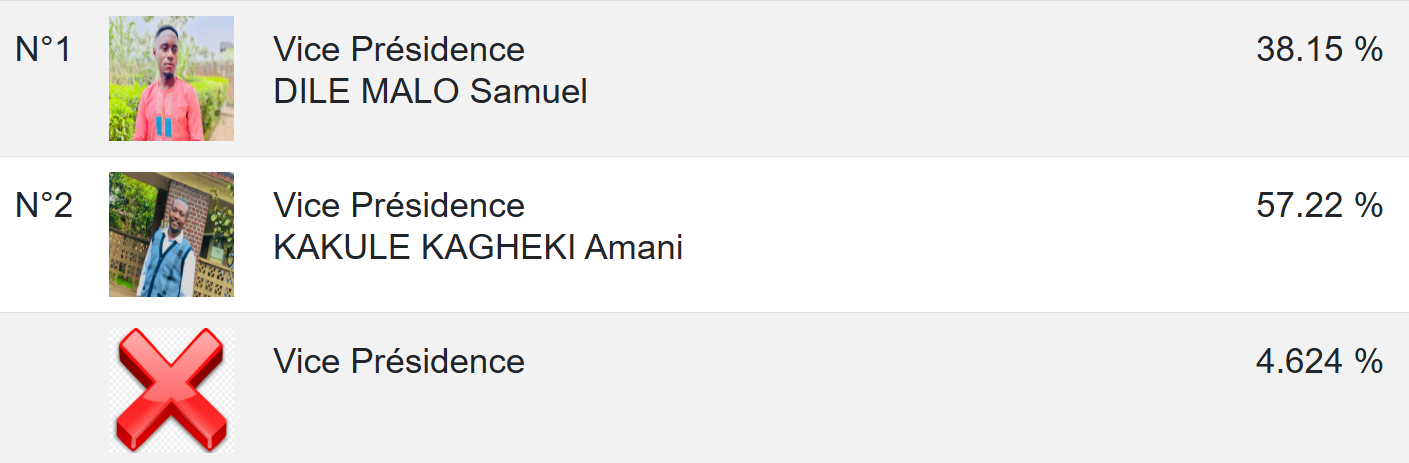Click the 4.624 % blank vote result

click(1319, 361)
